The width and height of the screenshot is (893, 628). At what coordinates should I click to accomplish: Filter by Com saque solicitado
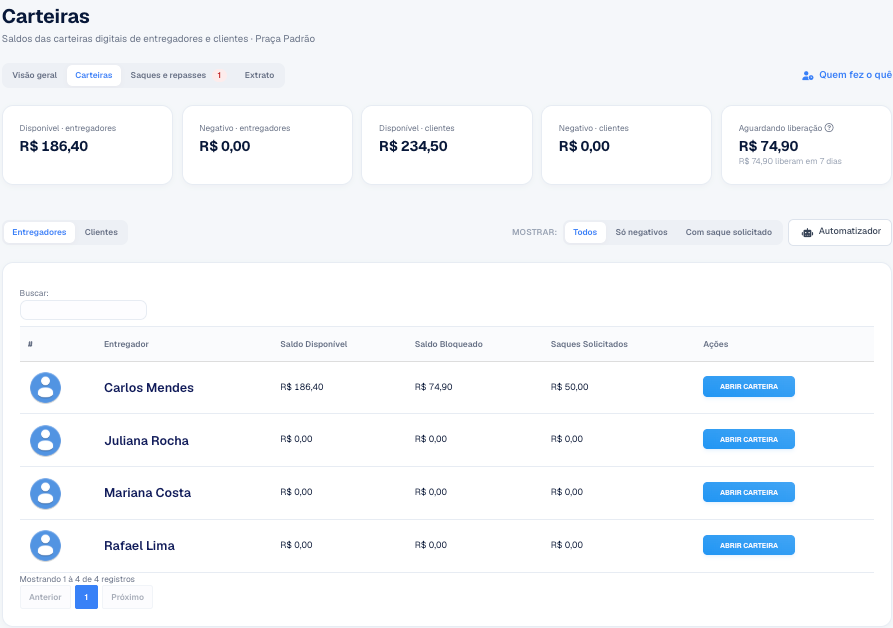pos(728,232)
